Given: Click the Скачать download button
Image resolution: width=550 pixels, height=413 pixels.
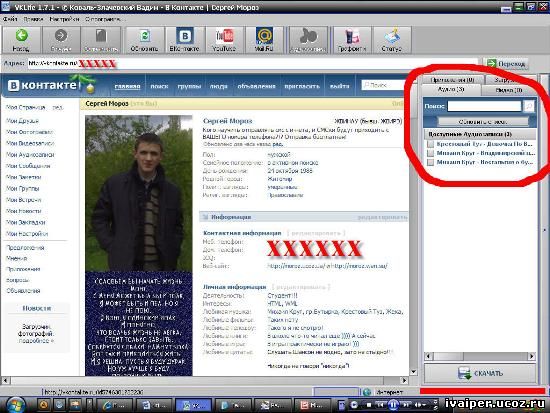Looking at the screenshot, I should (x=480, y=373).
